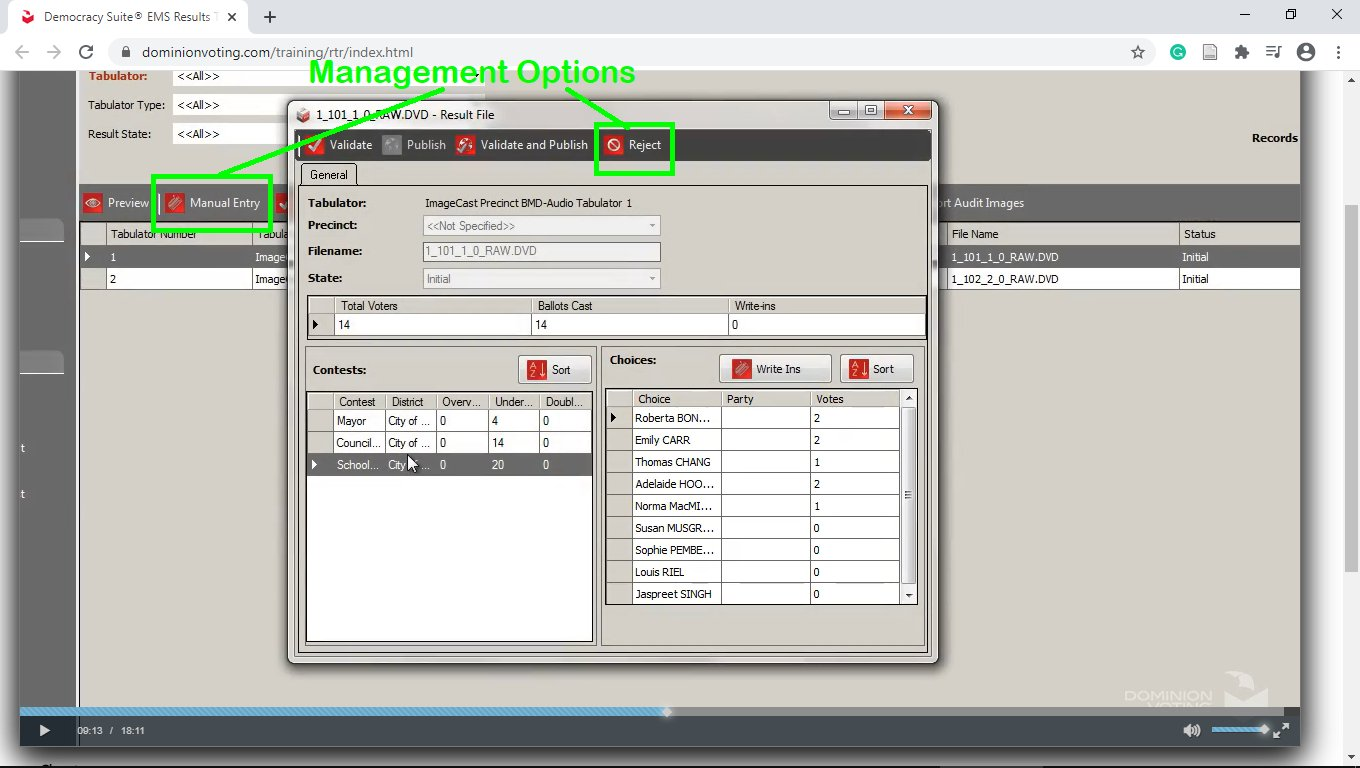Click the Write-ins value cell

828,325
